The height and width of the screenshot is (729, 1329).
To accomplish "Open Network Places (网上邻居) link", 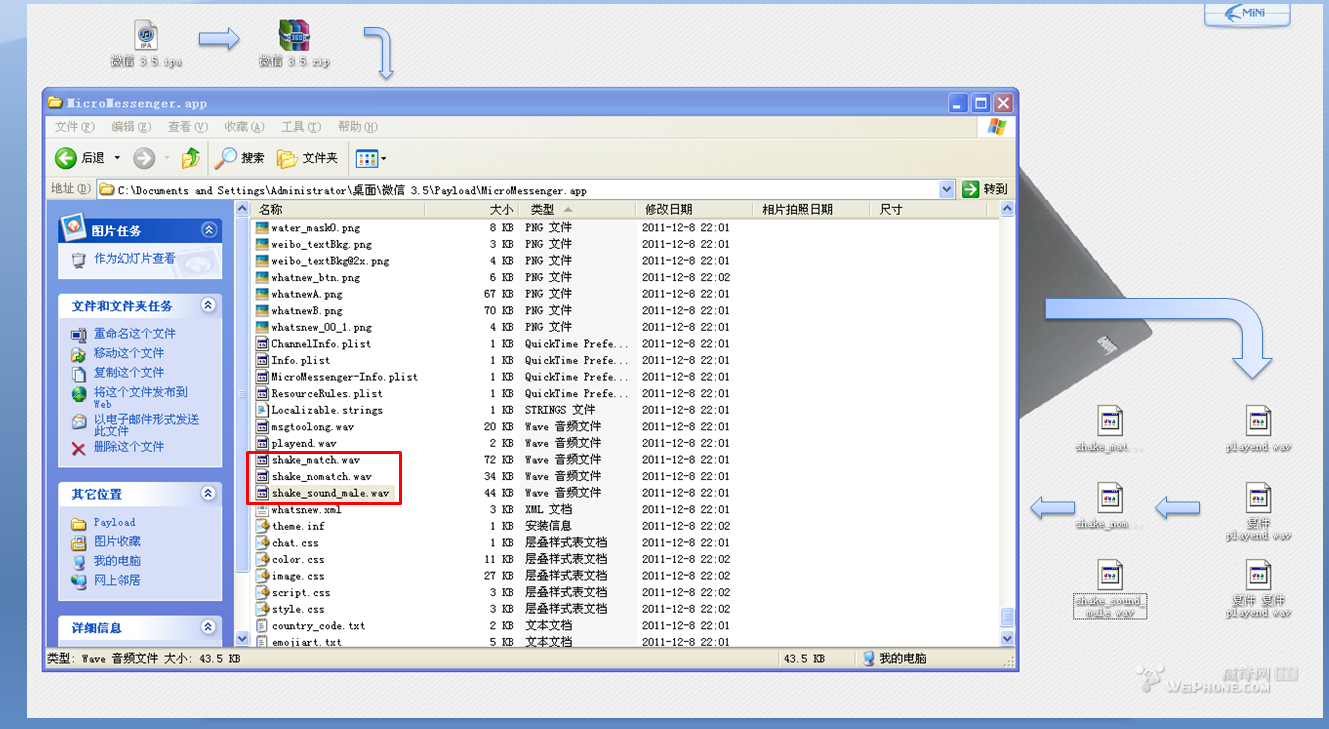I will click(x=117, y=580).
